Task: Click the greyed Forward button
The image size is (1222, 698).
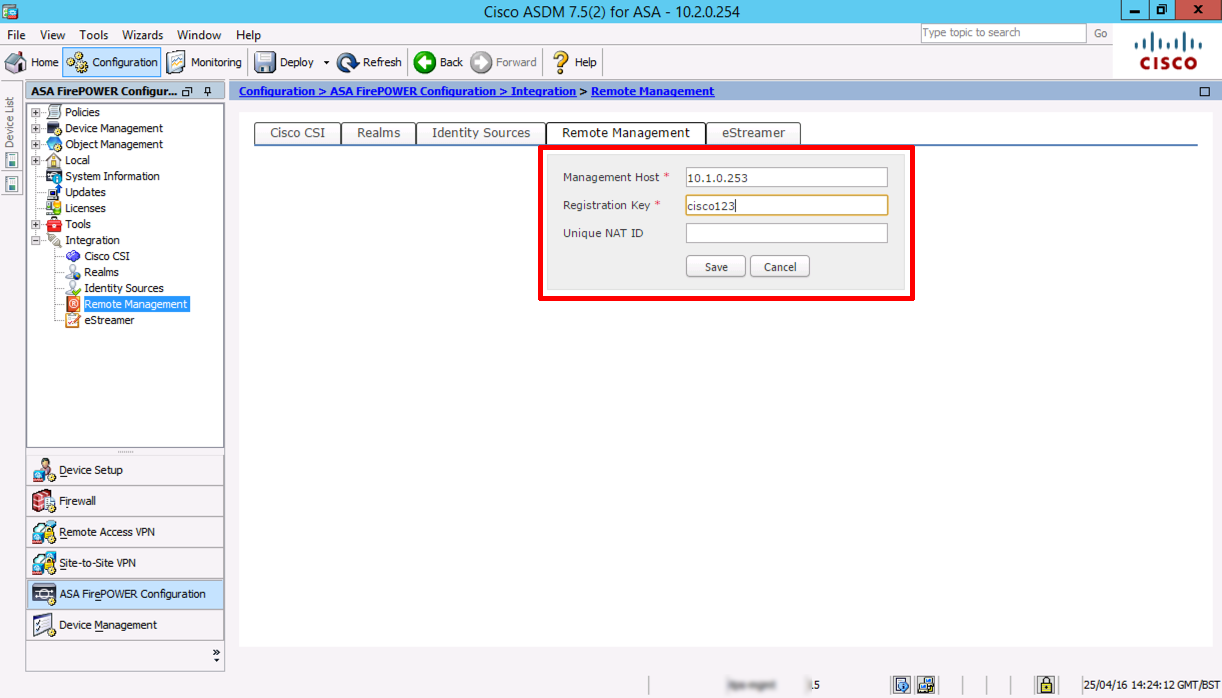Action: pyautogui.click(x=504, y=62)
